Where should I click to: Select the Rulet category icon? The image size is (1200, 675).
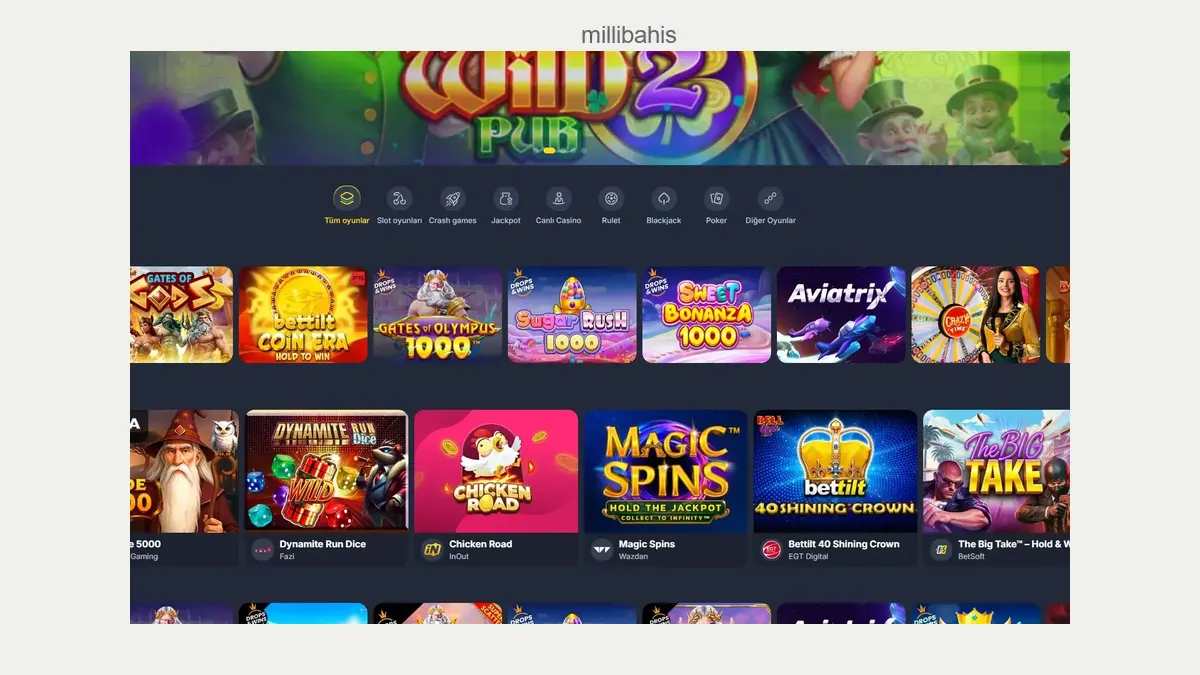(611, 198)
